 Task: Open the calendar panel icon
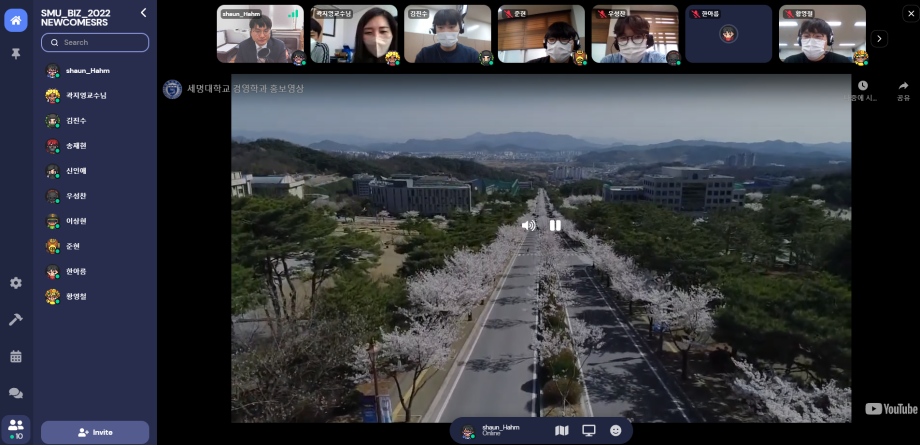[x=15, y=356]
